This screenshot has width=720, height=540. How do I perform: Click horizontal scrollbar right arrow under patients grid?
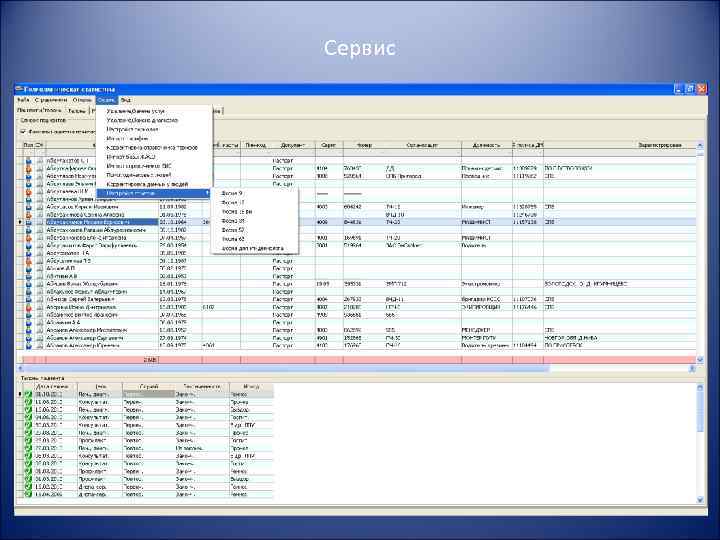point(692,368)
